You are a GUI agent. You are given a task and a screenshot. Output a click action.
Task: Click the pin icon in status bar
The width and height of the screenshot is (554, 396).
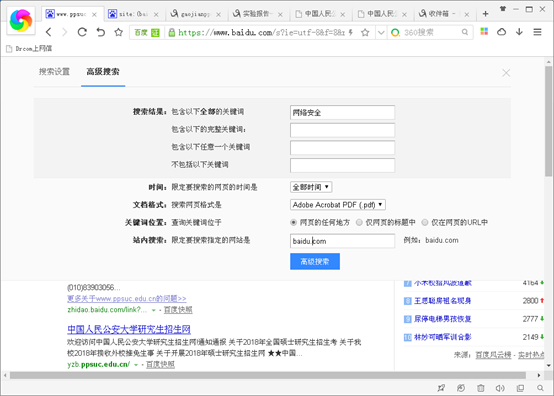pos(441,388)
